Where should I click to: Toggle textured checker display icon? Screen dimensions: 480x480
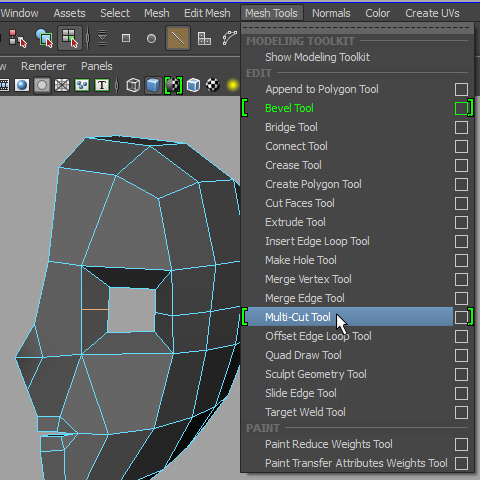[213, 85]
